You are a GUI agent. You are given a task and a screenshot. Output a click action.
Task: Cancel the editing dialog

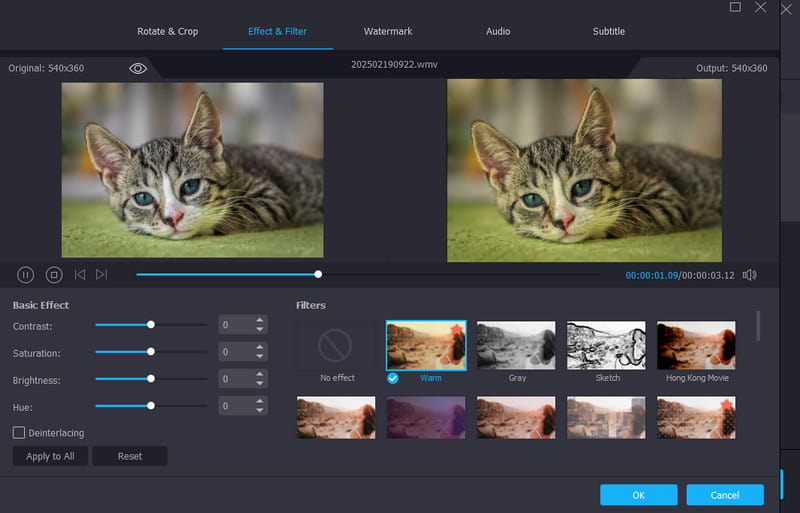click(x=724, y=495)
